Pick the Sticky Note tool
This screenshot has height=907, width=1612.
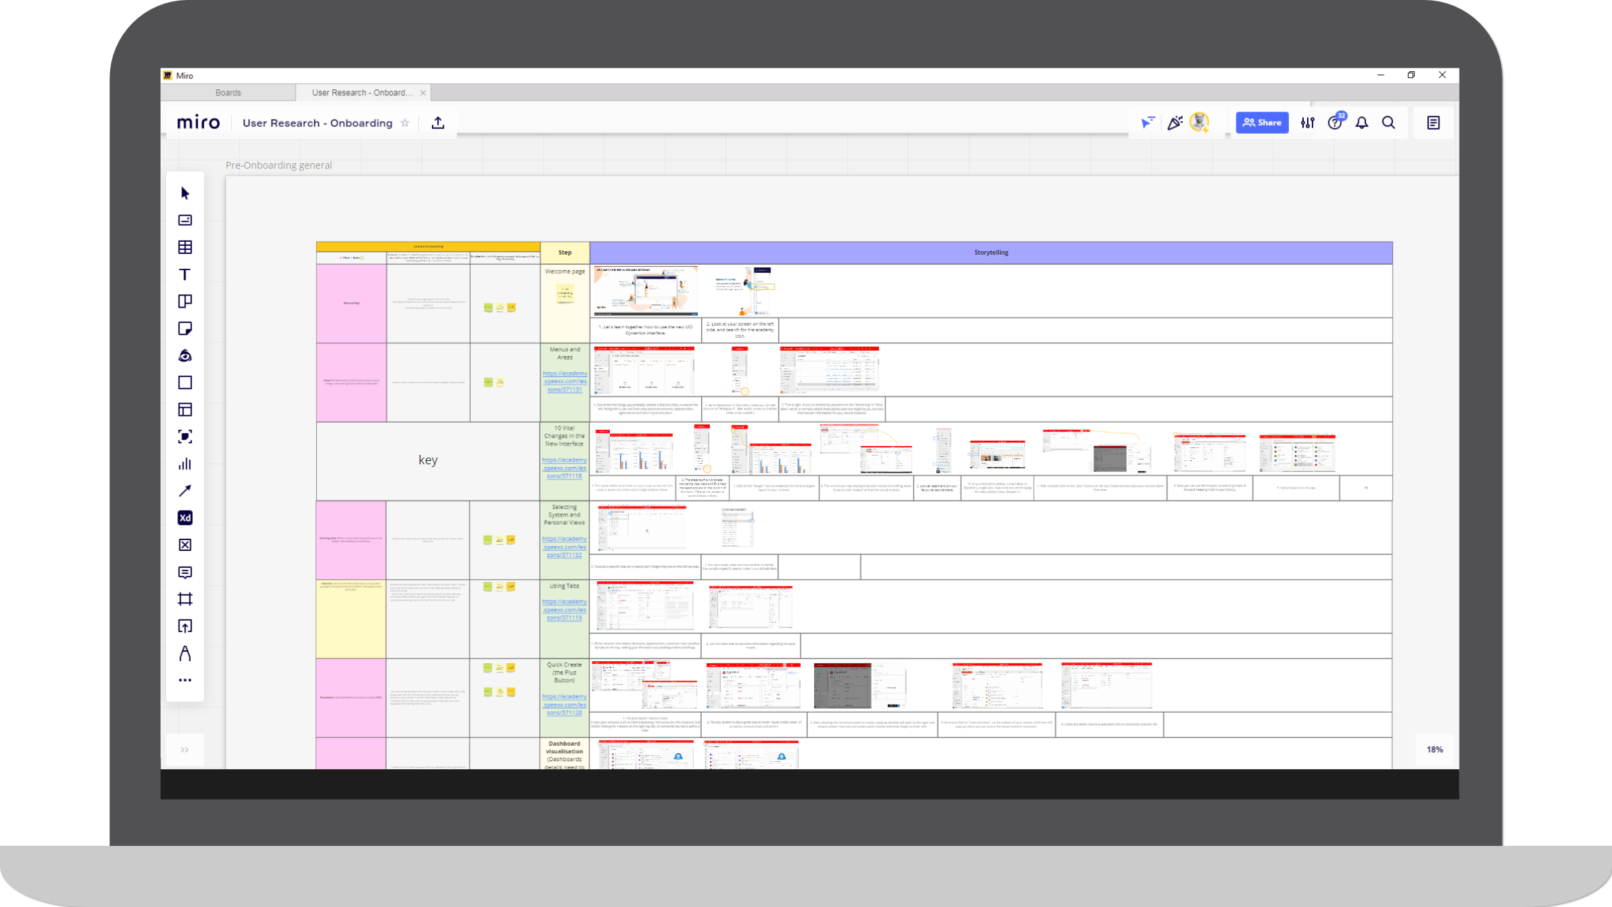185,328
